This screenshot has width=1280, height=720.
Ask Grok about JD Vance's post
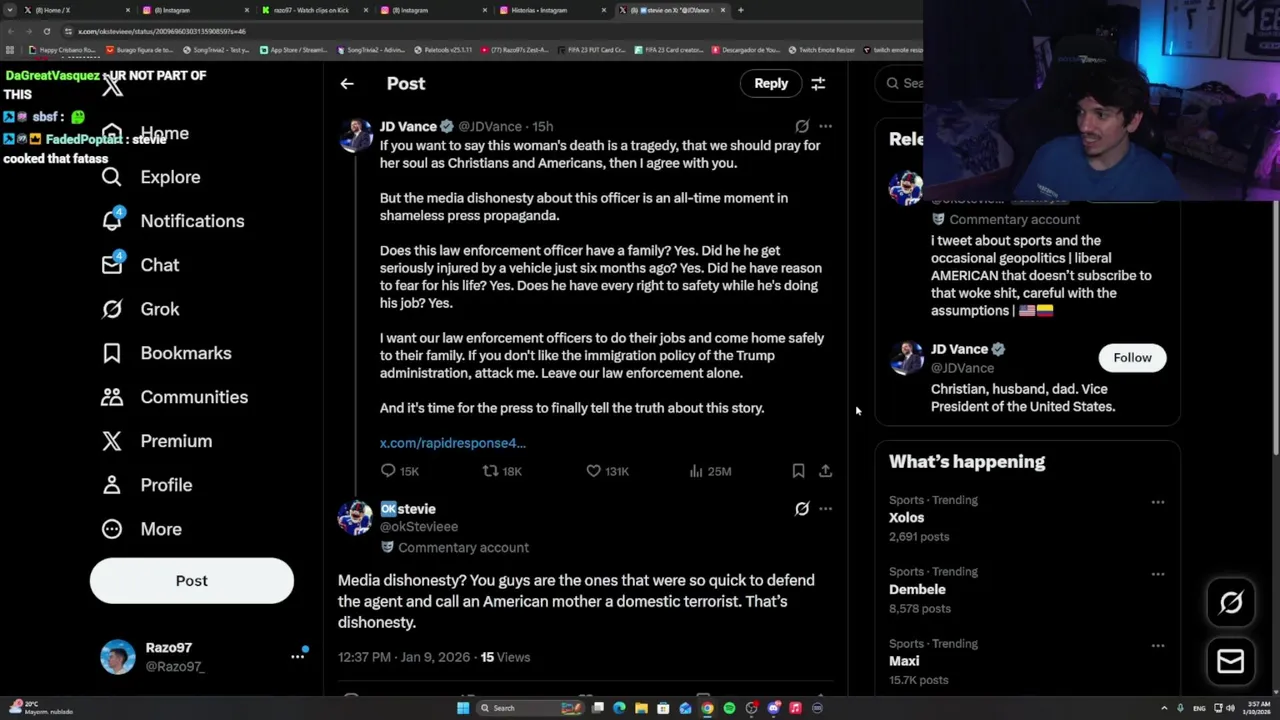802,126
